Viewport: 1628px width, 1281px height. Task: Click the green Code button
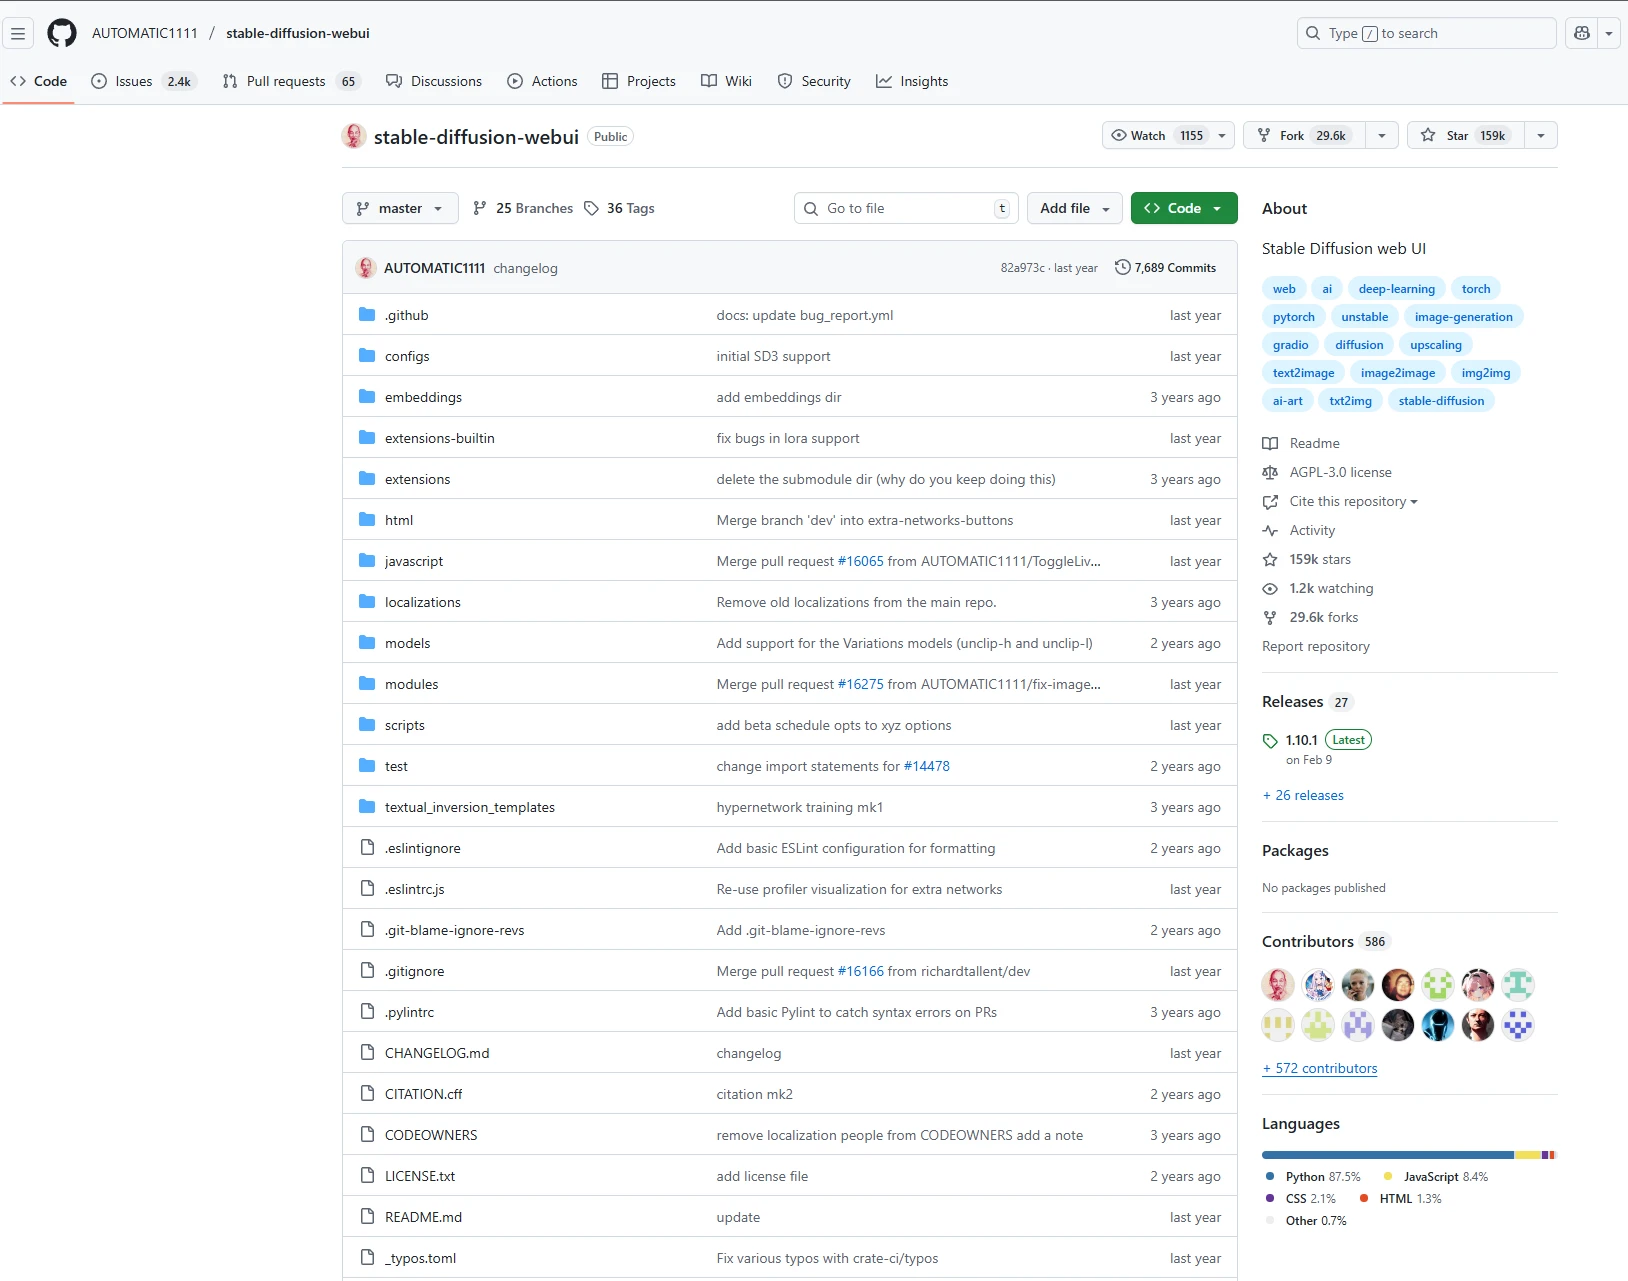click(1183, 208)
